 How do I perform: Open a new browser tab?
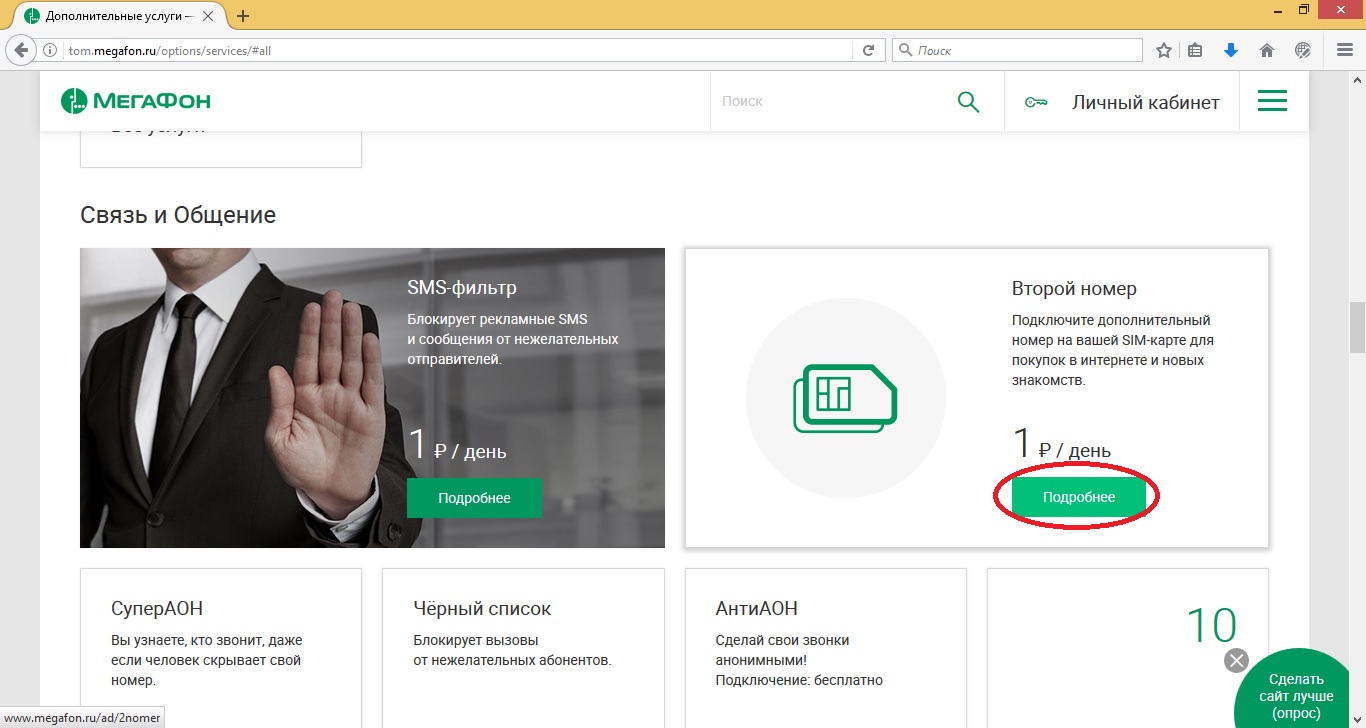coord(243,16)
